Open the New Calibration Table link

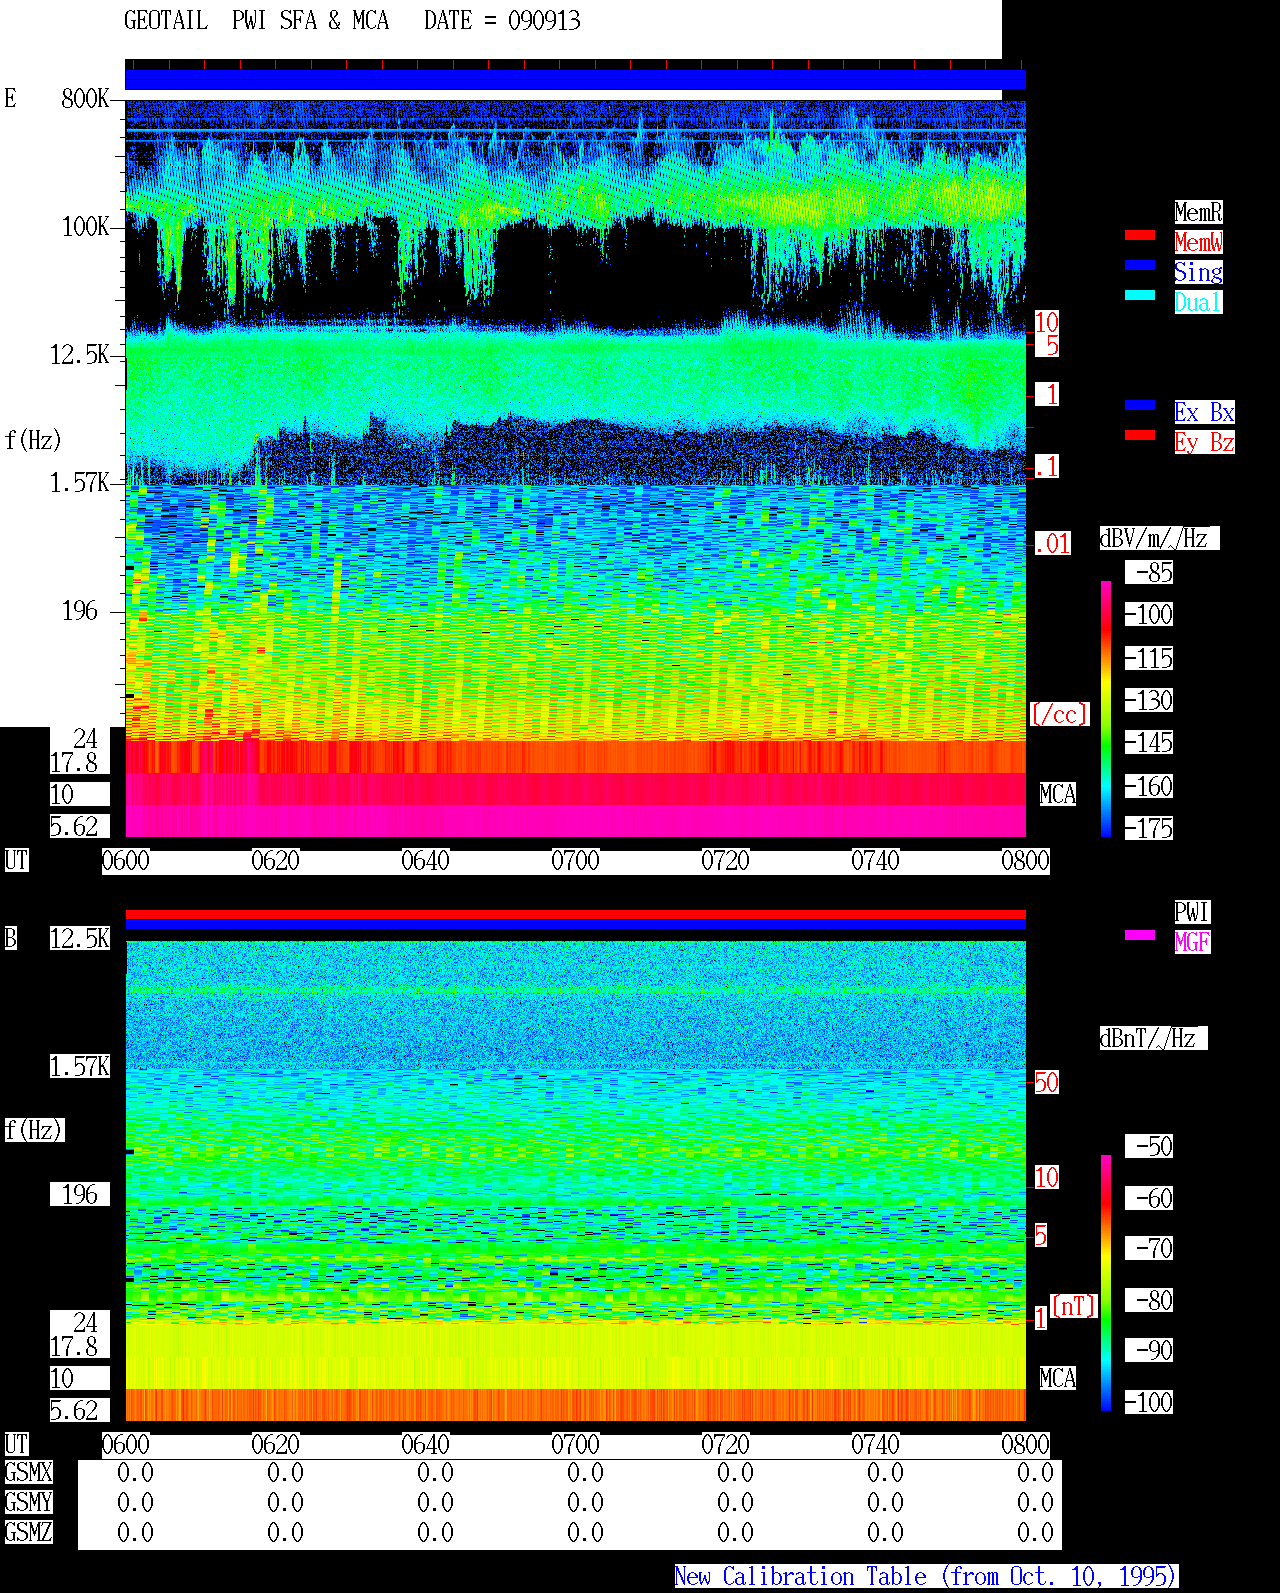coord(926,1577)
